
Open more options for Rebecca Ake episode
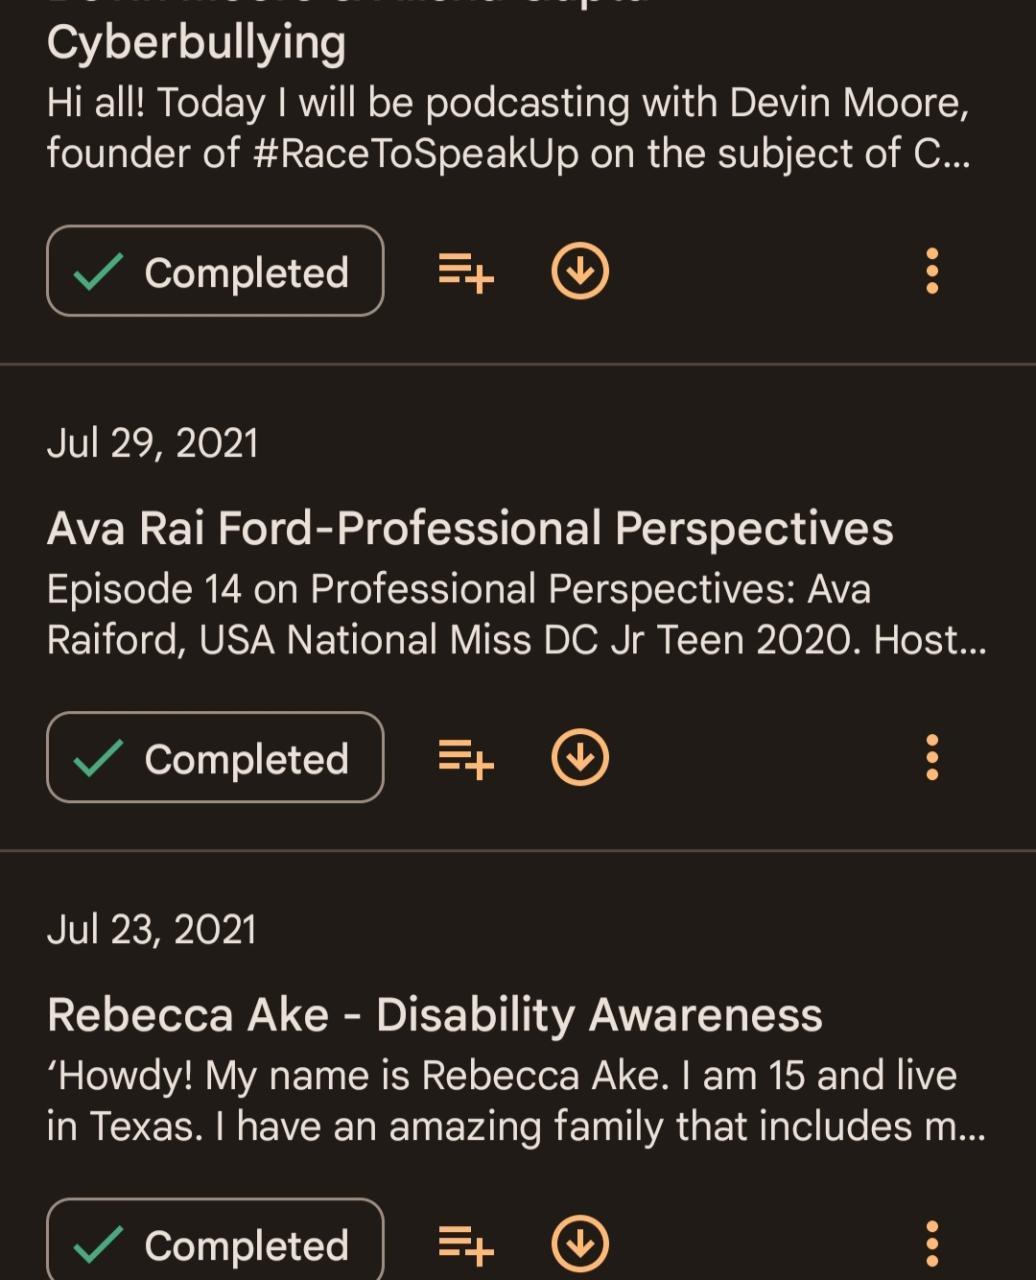(932, 1244)
